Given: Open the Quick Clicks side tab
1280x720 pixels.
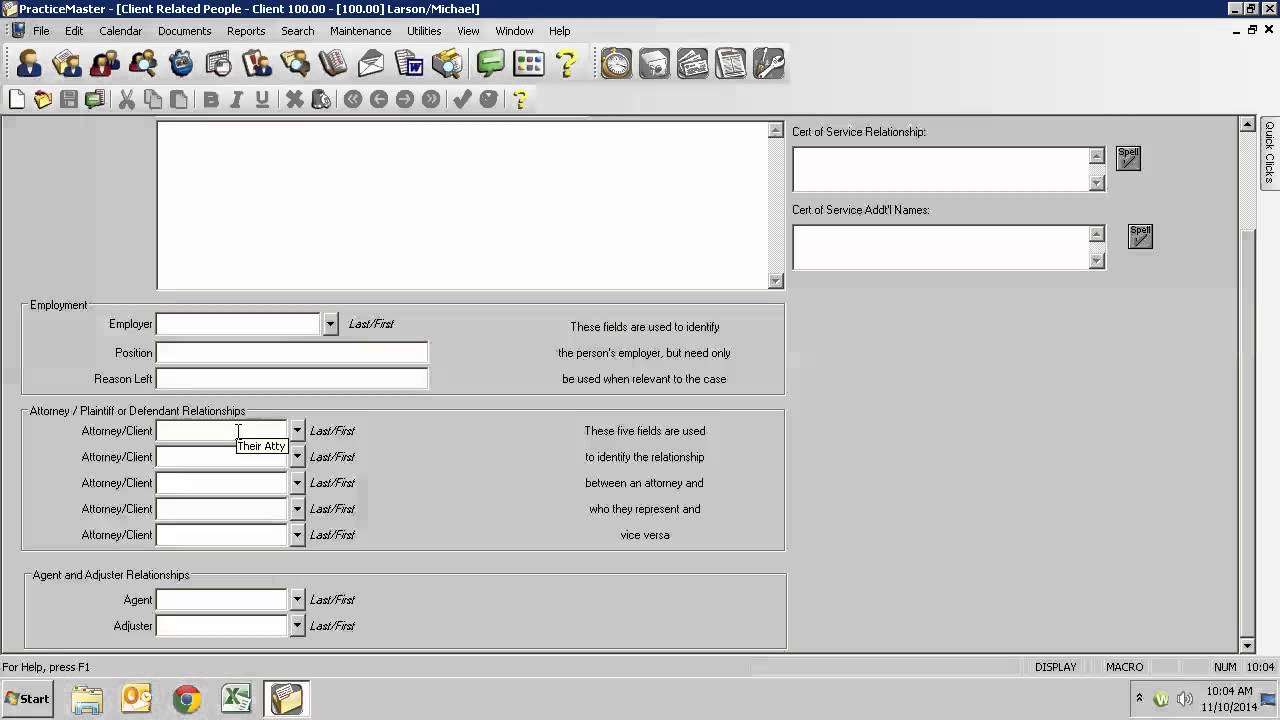Looking at the screenshot, I should (1269, 152).
